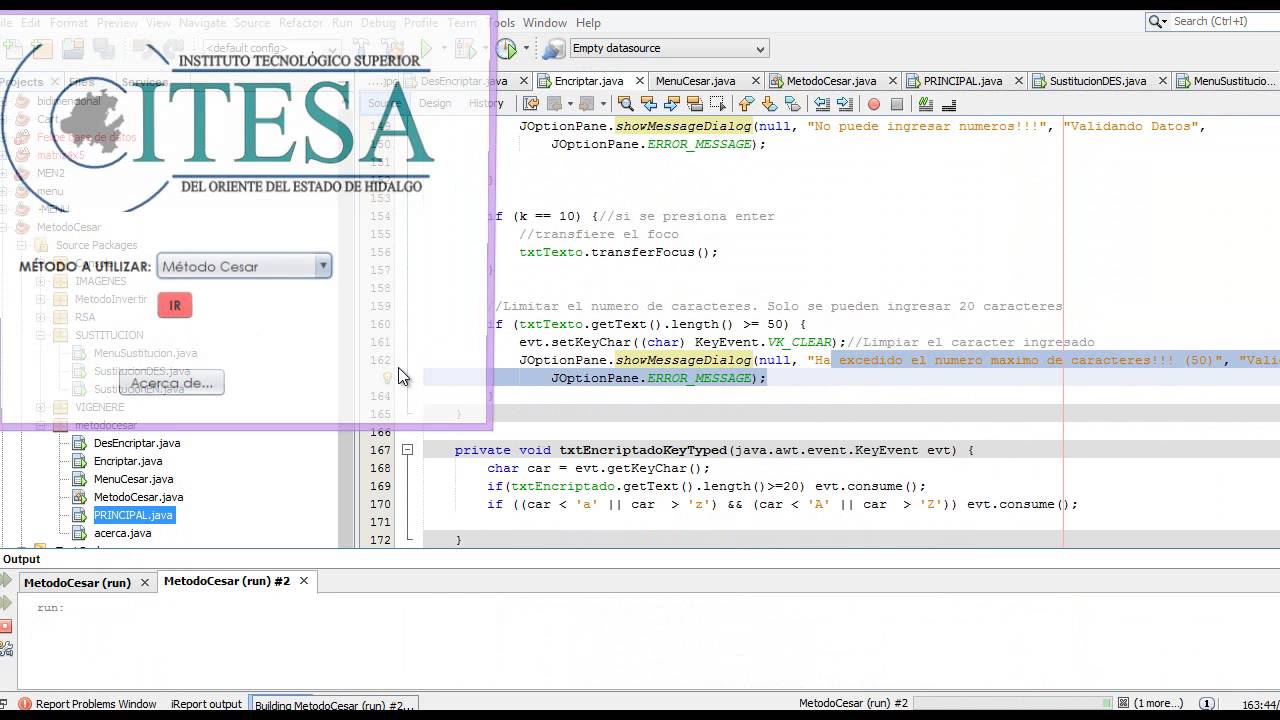Collapse txtEncriptadoKeyTyped method fold at line 167
Viewport: 1280px width, 720px height.
click(x=407, y=450)
